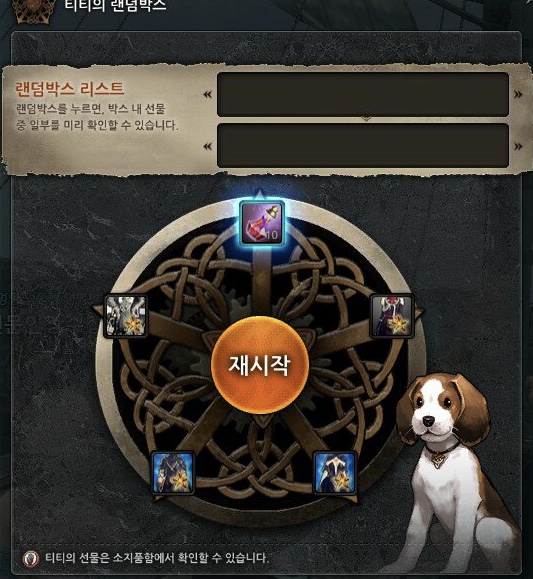
Task: Click the small down chevron between list rows
Action: point(366,119)
